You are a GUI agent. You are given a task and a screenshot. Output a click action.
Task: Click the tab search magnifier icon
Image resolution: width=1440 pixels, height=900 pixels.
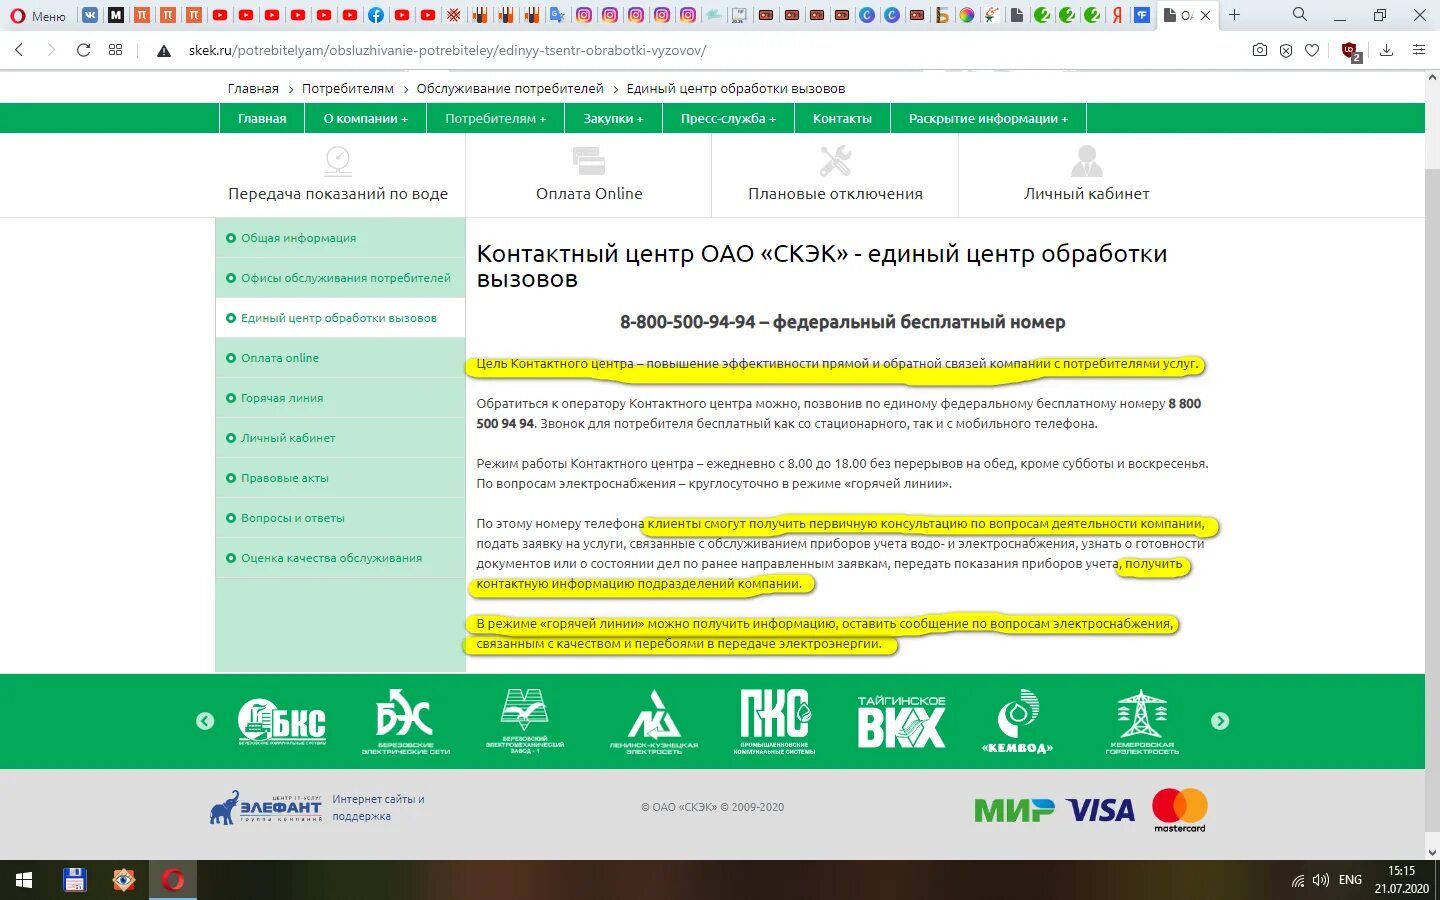[x=1300, y=14]
